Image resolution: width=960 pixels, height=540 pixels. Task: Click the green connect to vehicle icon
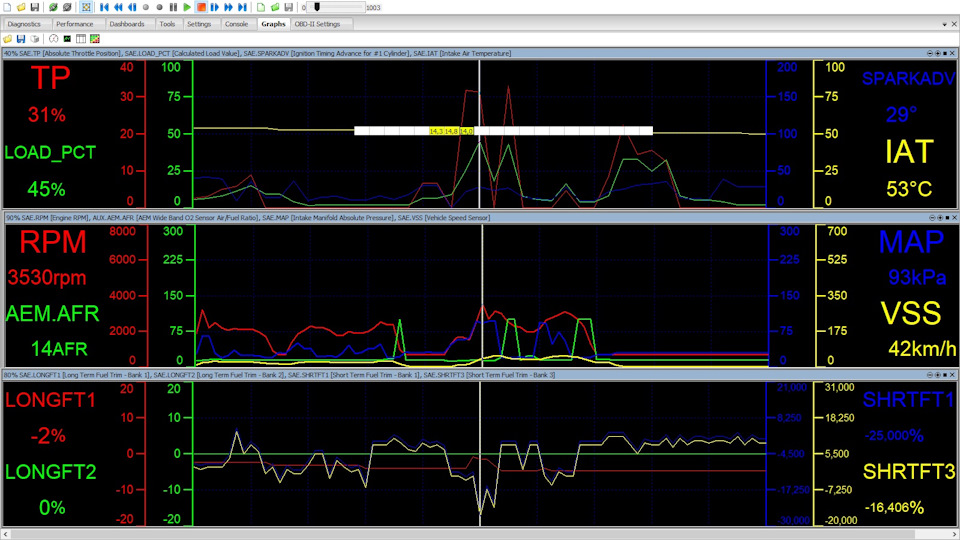point(53,7)
